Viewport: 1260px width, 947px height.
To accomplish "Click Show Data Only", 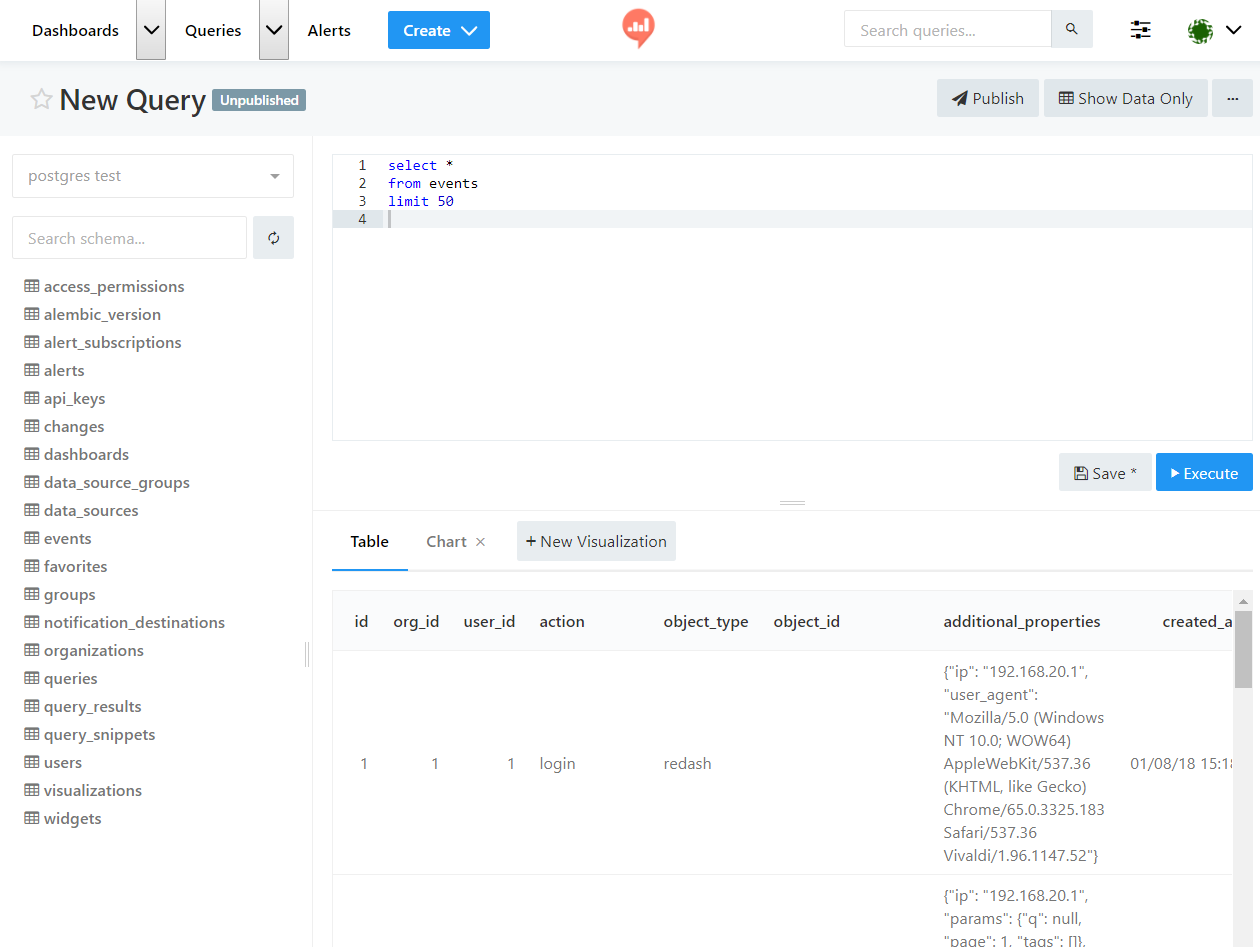I will tap(1126, 98).
